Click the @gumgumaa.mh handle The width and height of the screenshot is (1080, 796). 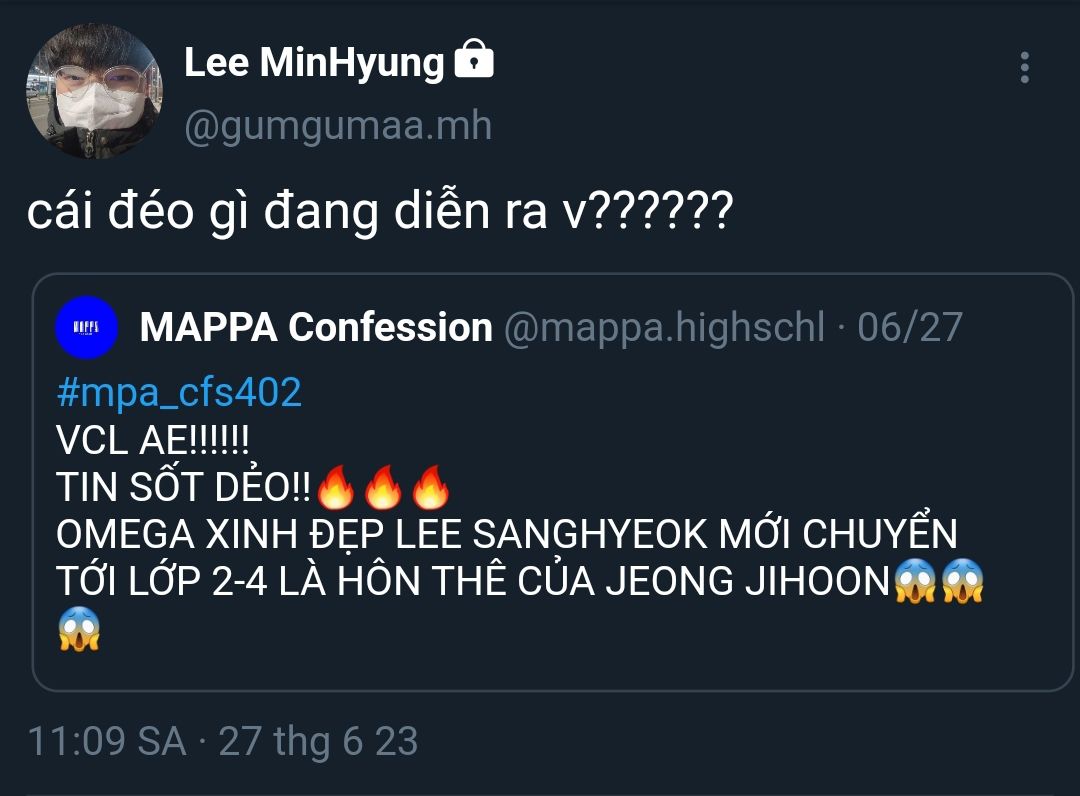click(x=338, y=127)
